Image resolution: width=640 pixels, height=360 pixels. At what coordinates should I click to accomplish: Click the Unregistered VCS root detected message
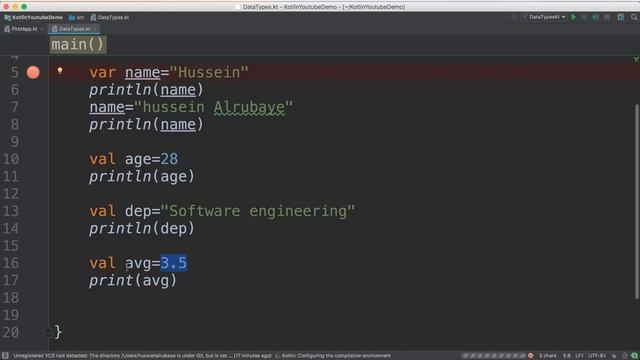(142, 356)
